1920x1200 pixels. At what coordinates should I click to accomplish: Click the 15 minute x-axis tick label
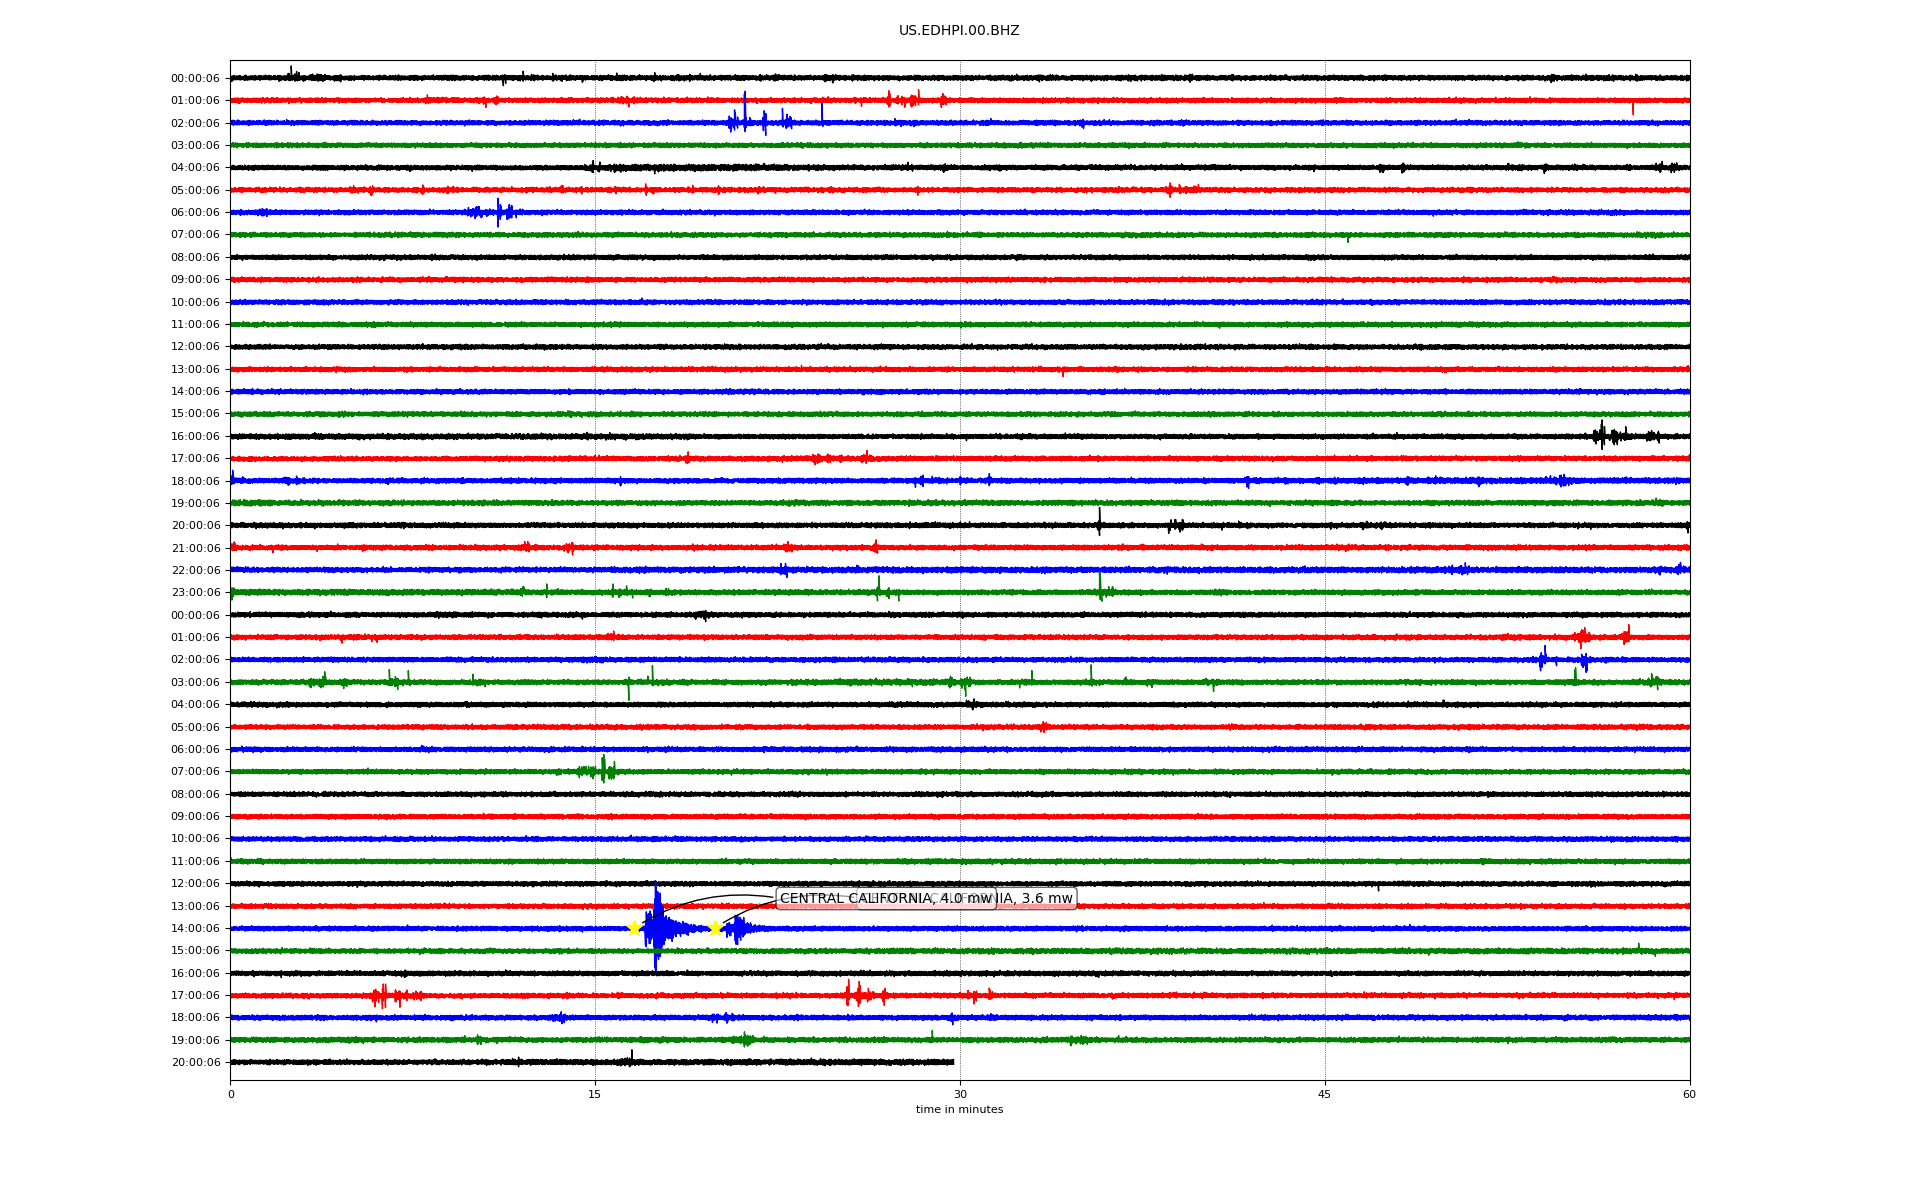[595, 1094]
